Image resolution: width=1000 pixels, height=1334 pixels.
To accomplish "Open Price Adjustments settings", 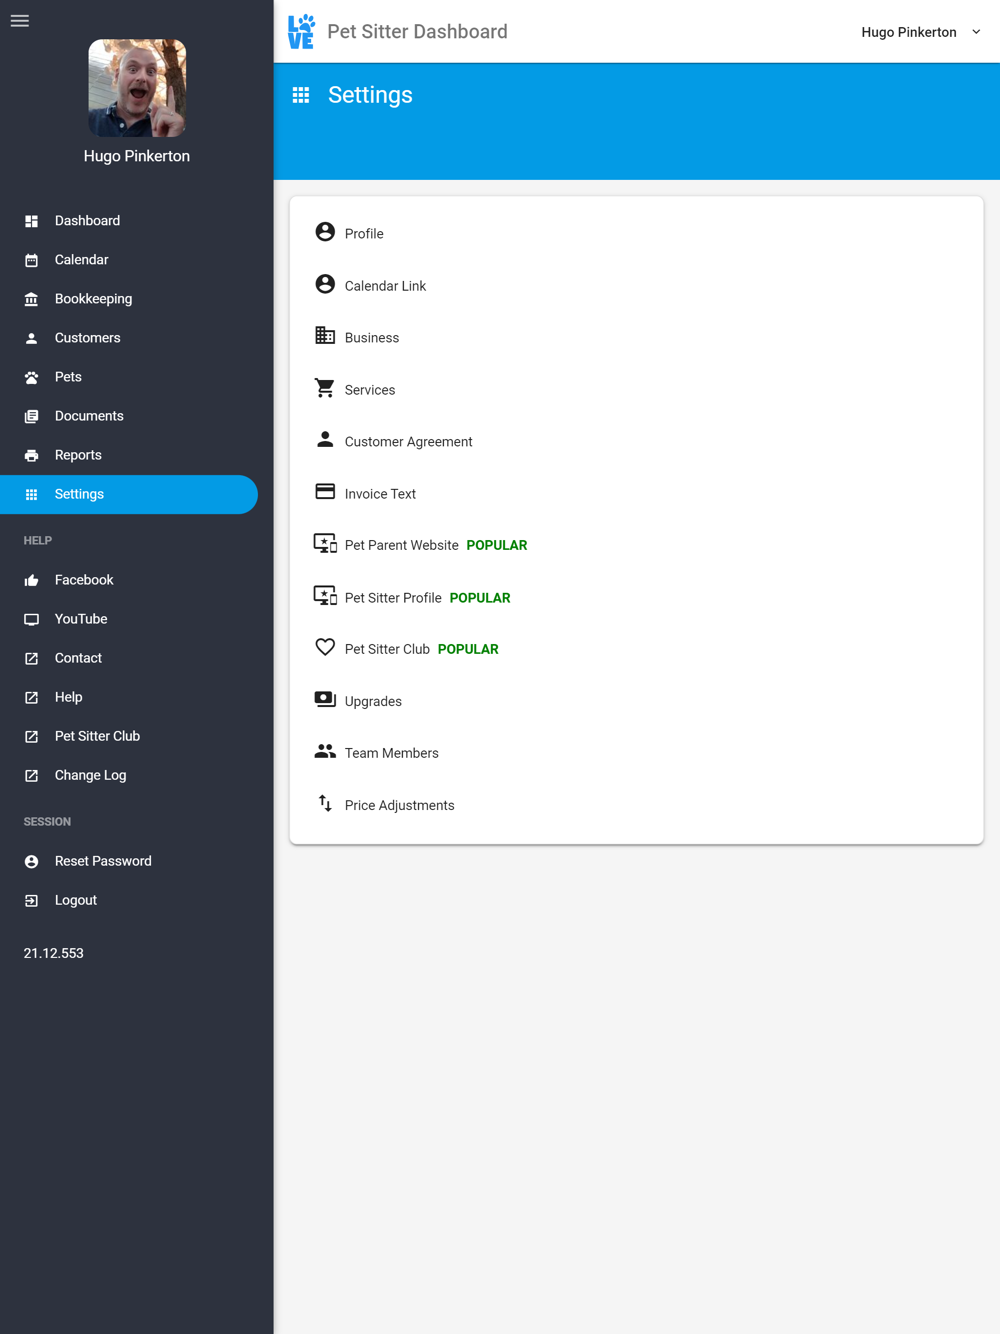I will click(399, 806).
